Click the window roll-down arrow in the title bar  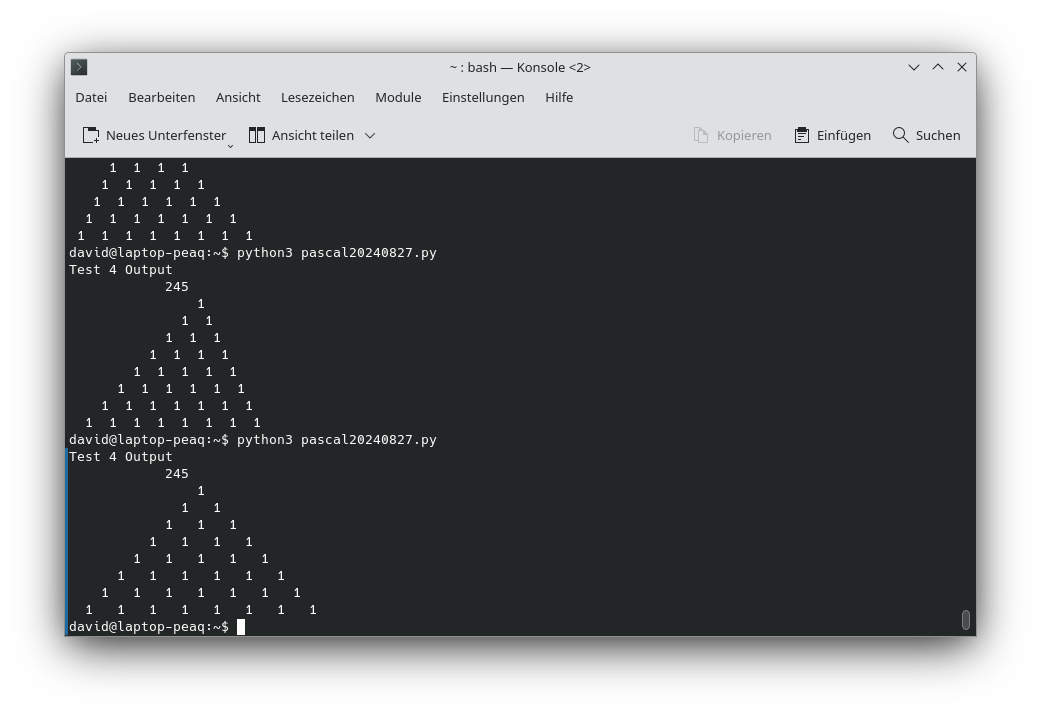[x=913, y=67]
